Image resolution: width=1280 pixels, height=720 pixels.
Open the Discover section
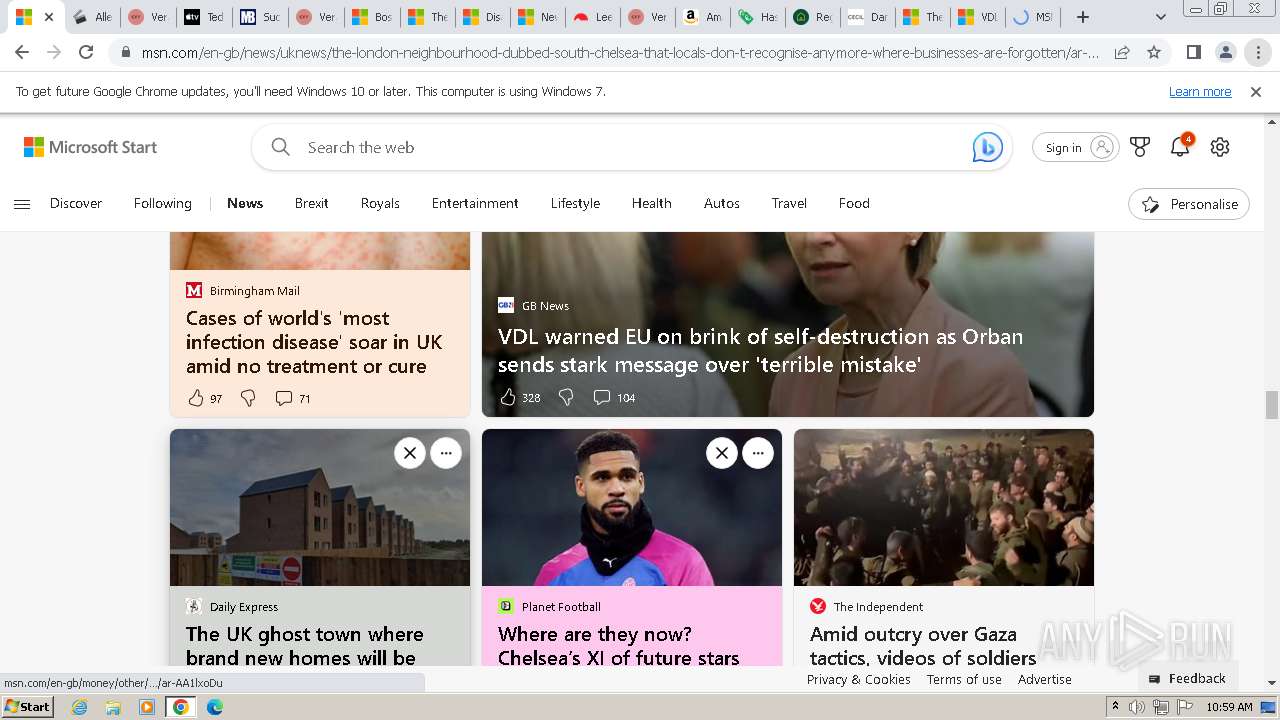tap(76, 203)
